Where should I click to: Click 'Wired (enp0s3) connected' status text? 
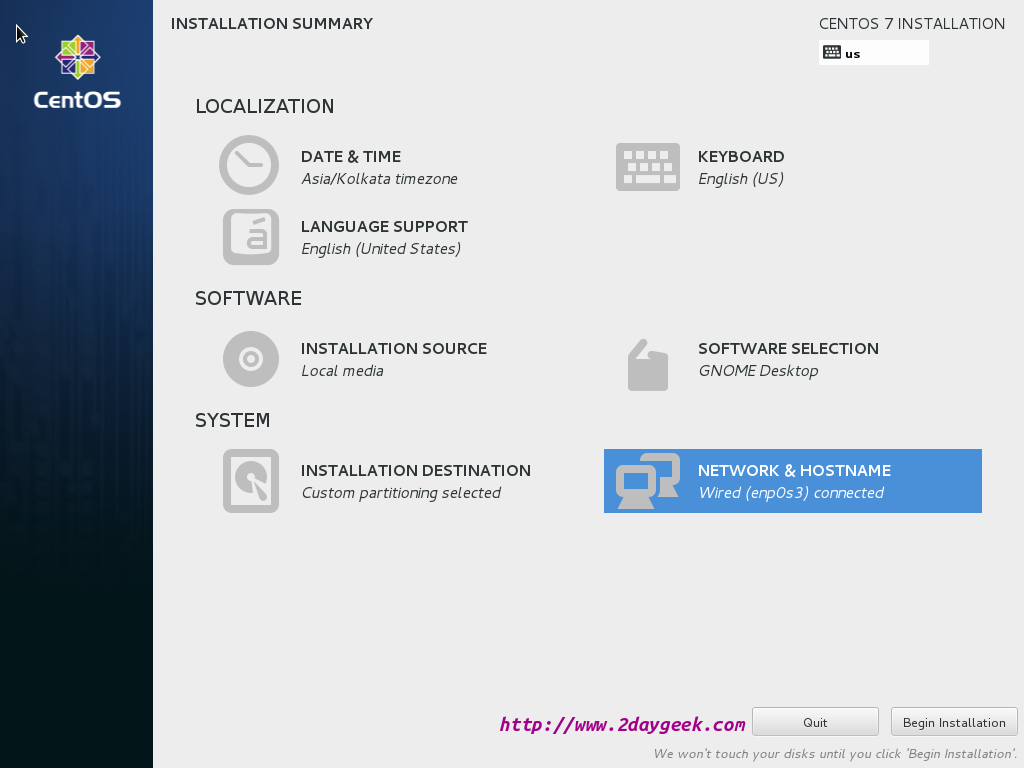tap(791, 493)
